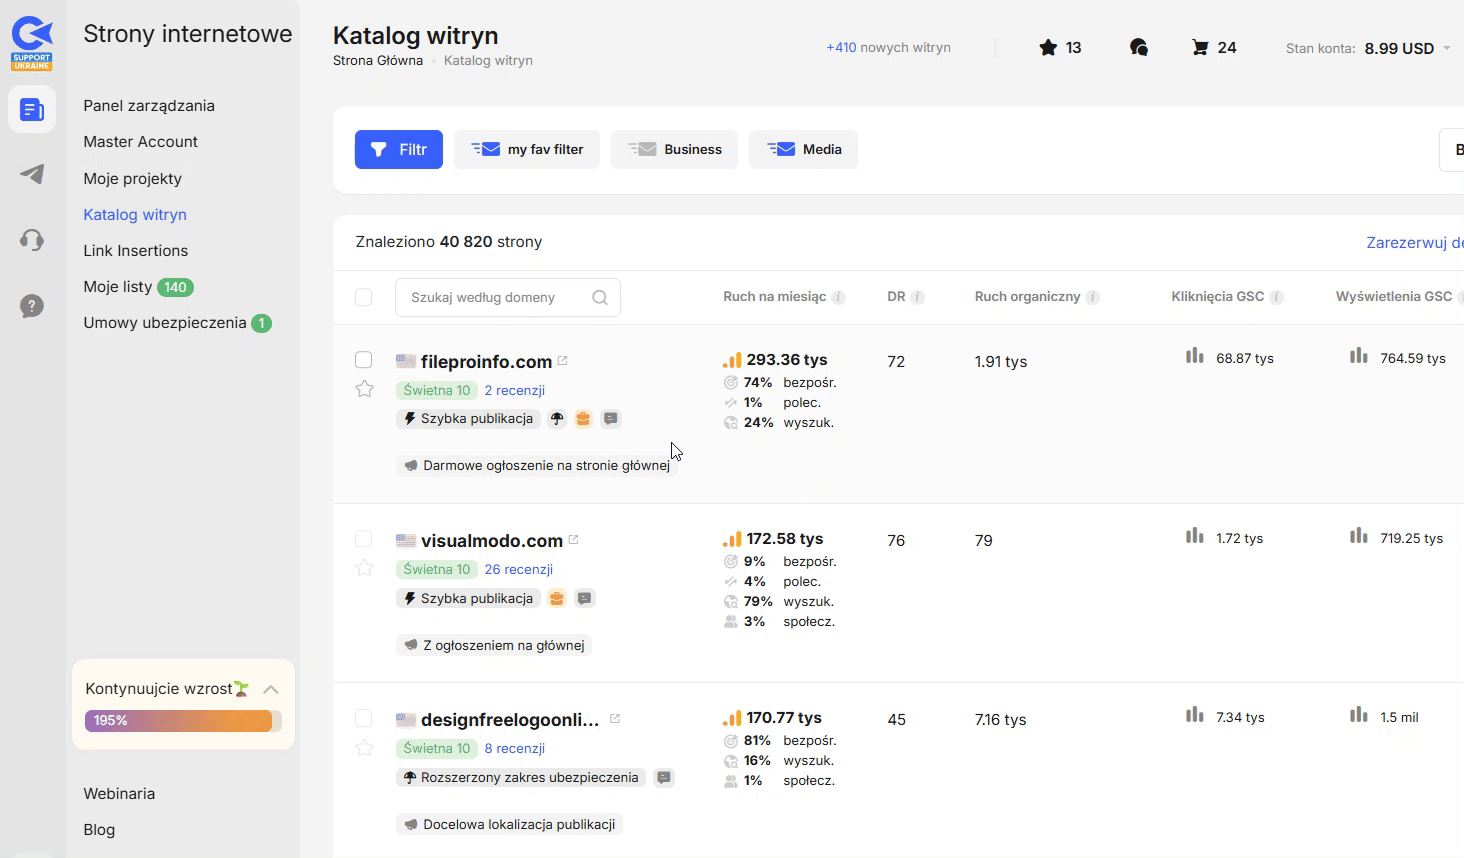Open the shopping cart icon
1464x858 pixels.
(x=1200, y=48)
